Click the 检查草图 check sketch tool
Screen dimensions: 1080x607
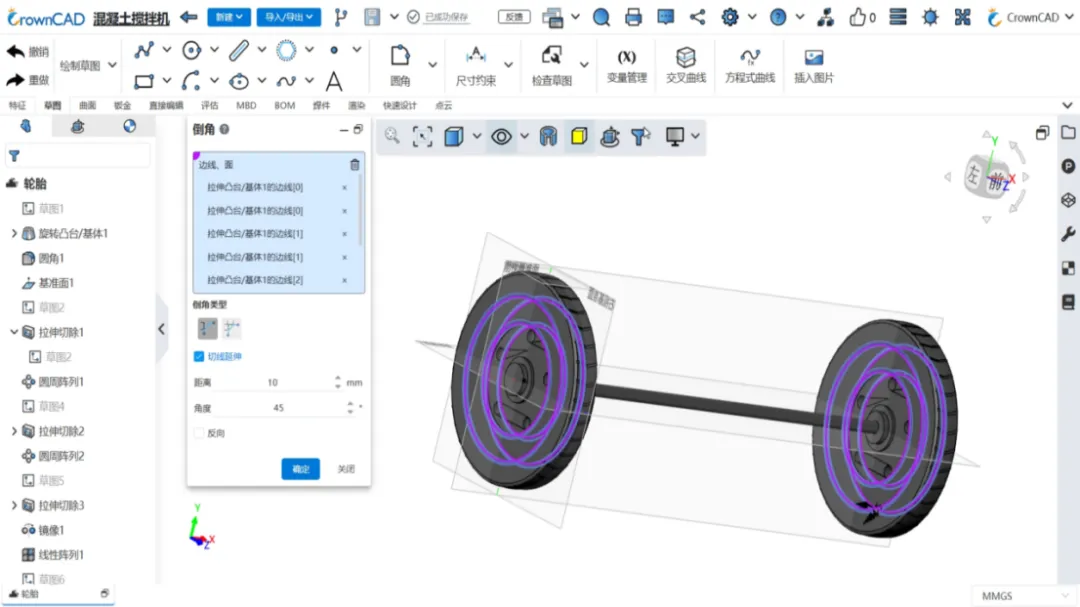tap(552, 66)
